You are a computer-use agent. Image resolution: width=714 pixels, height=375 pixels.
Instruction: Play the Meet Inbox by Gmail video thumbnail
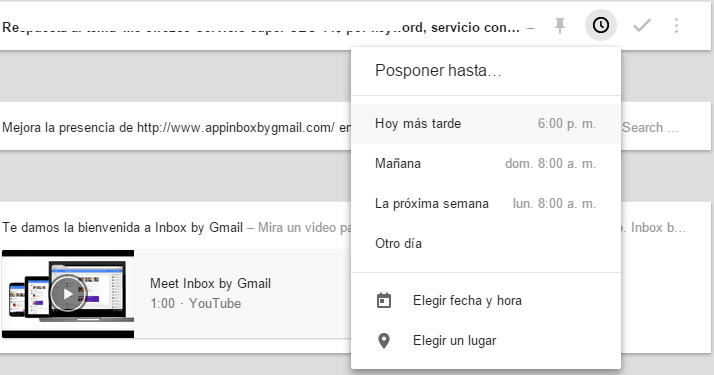point(68,294)
